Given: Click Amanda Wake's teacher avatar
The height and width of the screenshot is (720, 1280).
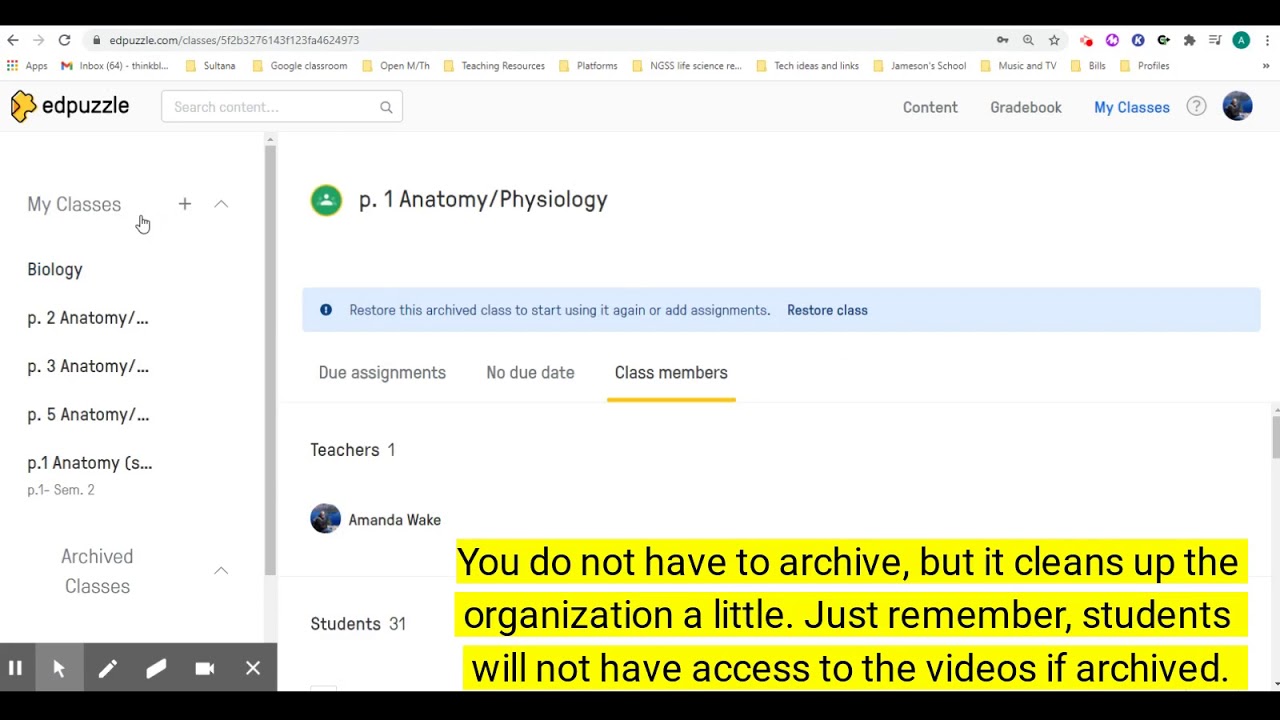Looking at the screenshot, I should click(325, 518).
